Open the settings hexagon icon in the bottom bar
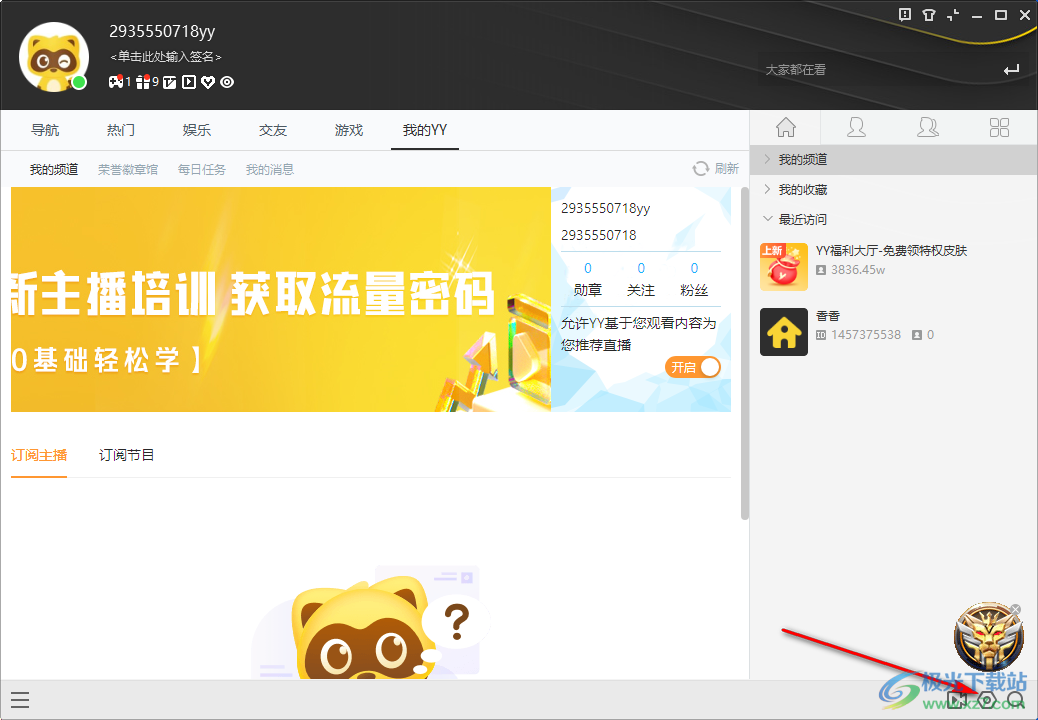Viewport: 1038px width, 720px height. tap(987, 699)
